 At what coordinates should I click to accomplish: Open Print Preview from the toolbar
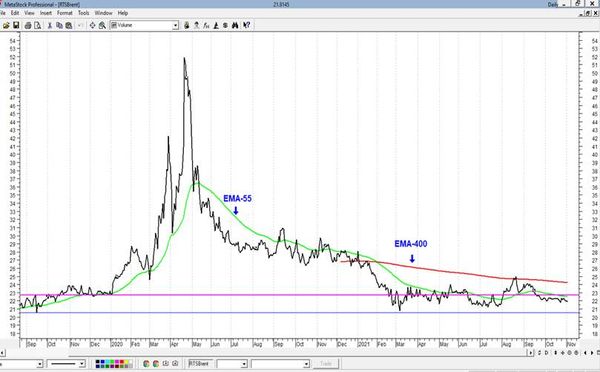[x=38, y=25]
